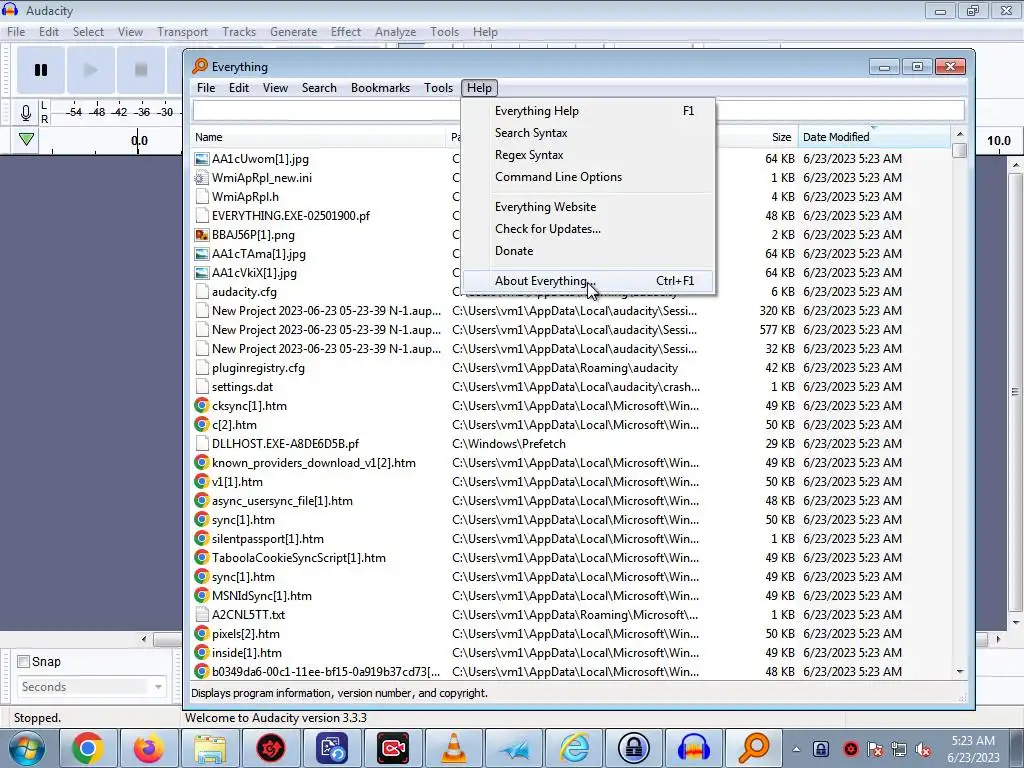This screenshot has width=1024, height=768.
Task: Select the audacity.cfg file name
Action: [244, 292]
